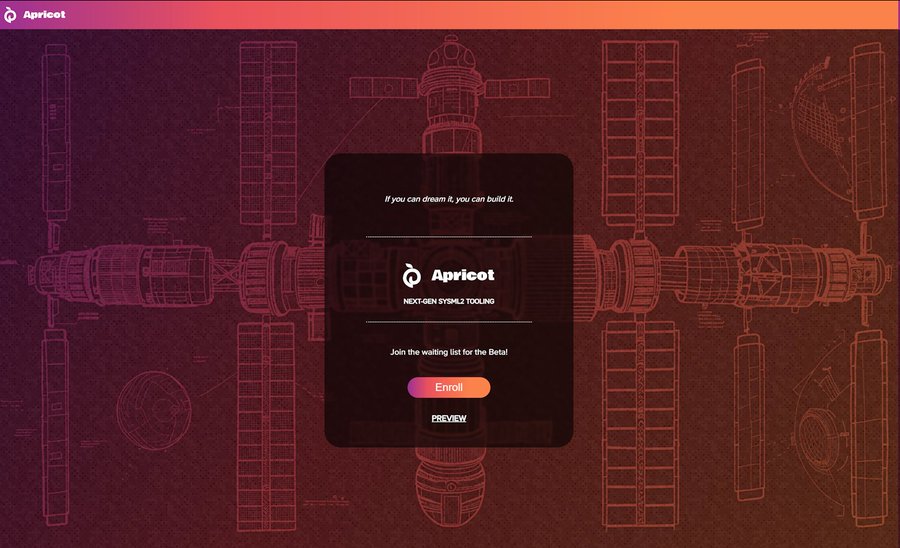
Task: Click the Apricot fruit logo inside the card
Action: [x=411, y=275]
